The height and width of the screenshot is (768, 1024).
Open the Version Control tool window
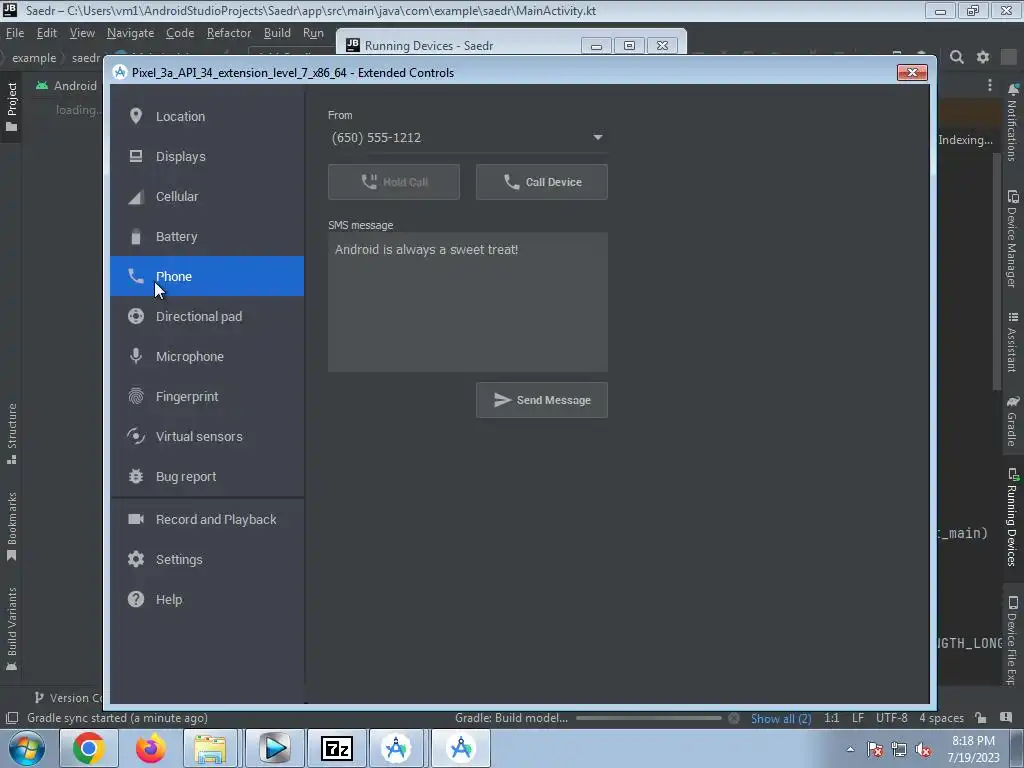click(x=69, y=697)
